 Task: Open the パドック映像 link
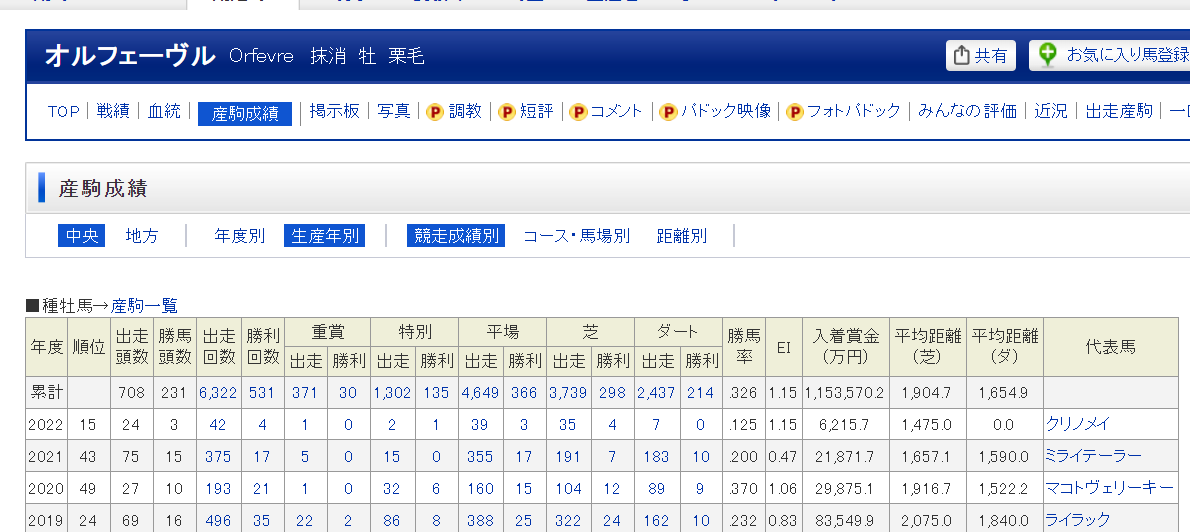726,112
